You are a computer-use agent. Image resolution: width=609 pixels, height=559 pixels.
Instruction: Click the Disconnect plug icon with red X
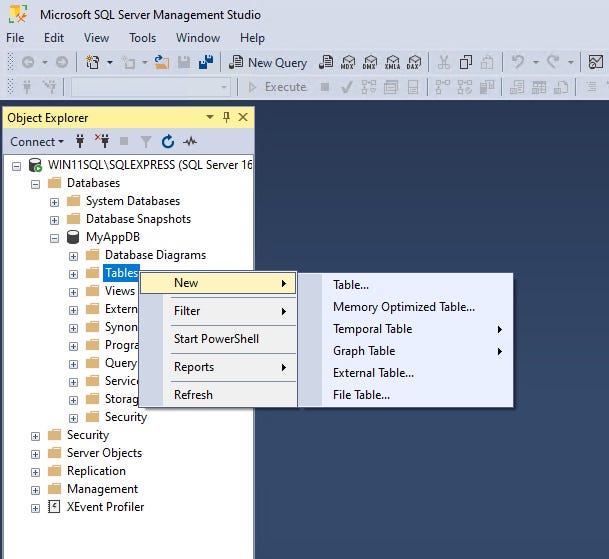click(102, 141)
